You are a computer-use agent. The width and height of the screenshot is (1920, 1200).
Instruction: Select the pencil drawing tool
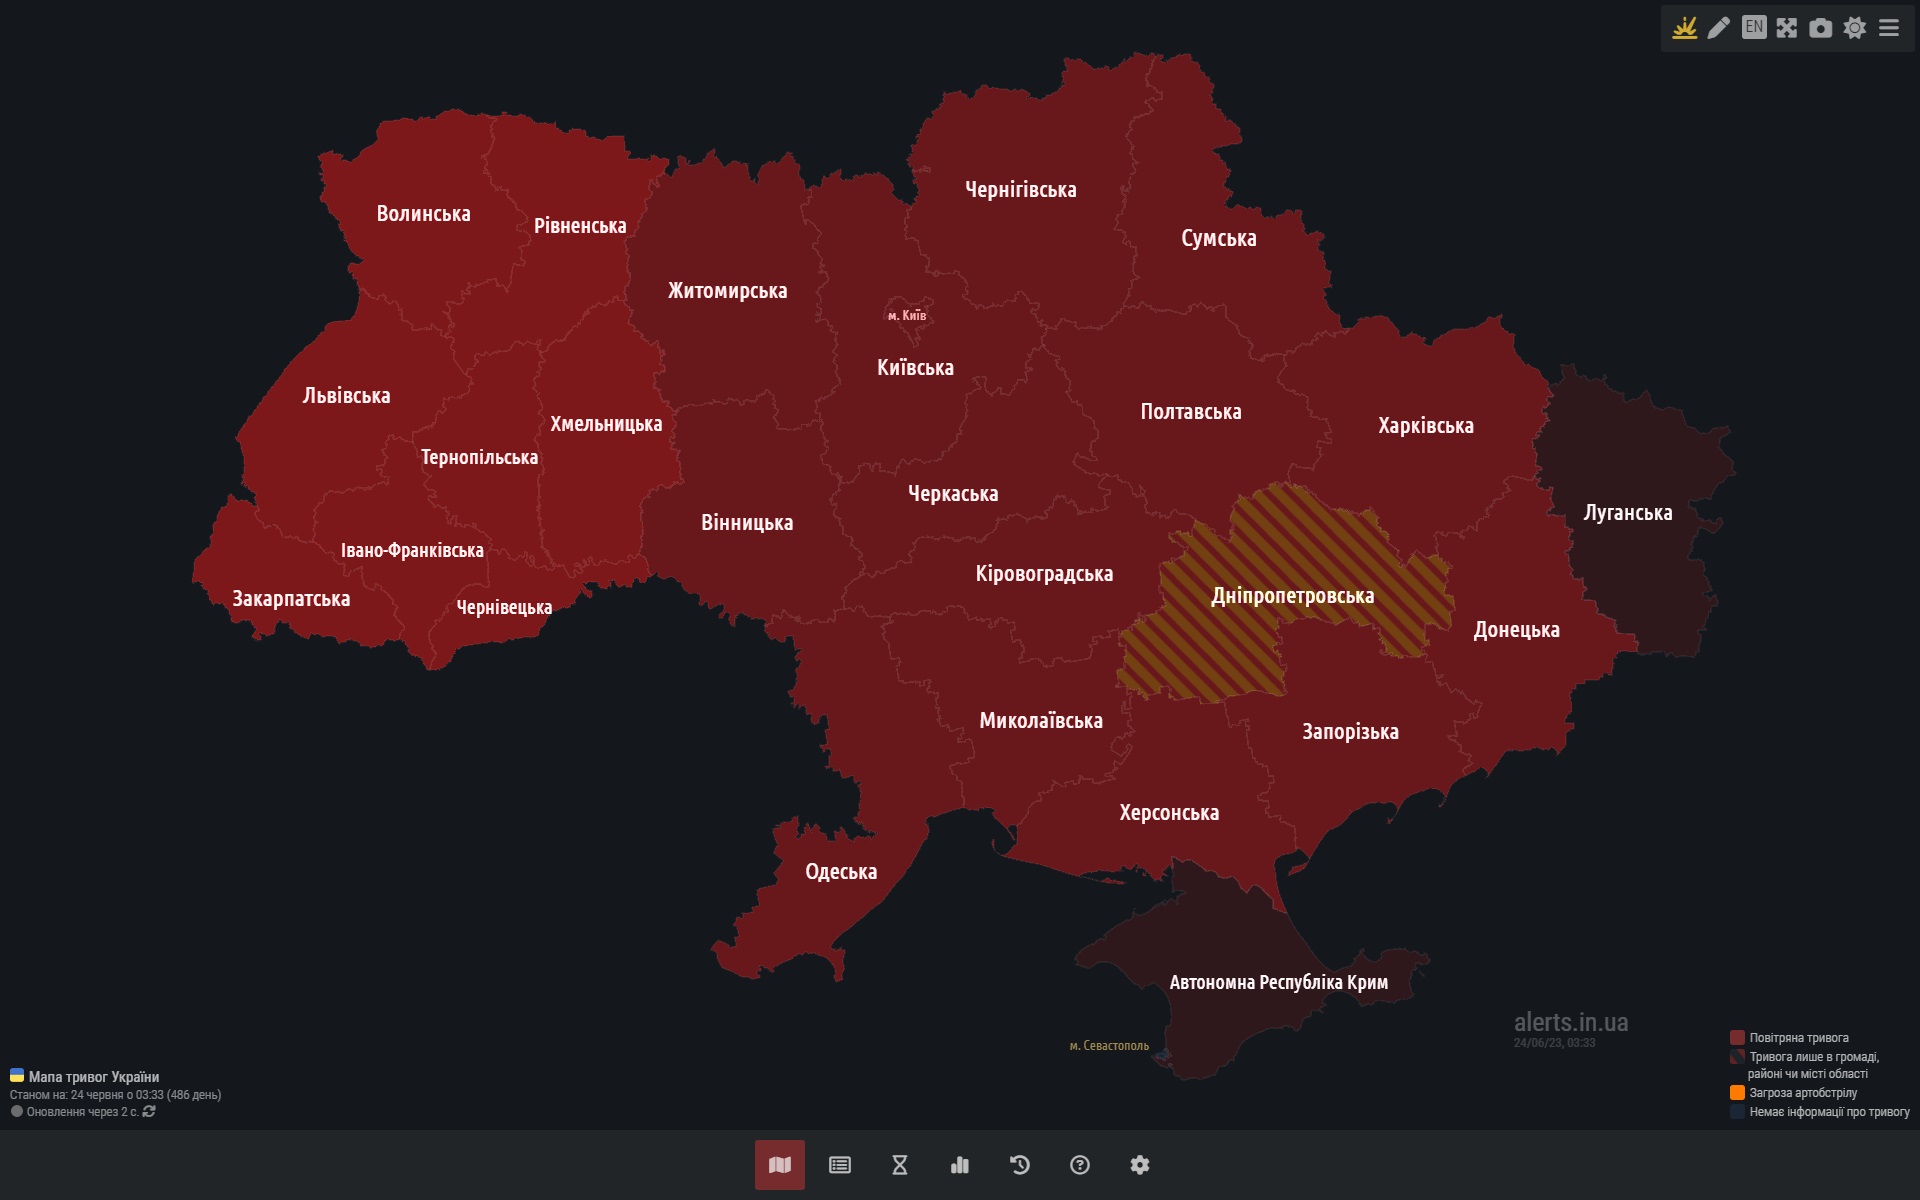[x=1718, y=28]
